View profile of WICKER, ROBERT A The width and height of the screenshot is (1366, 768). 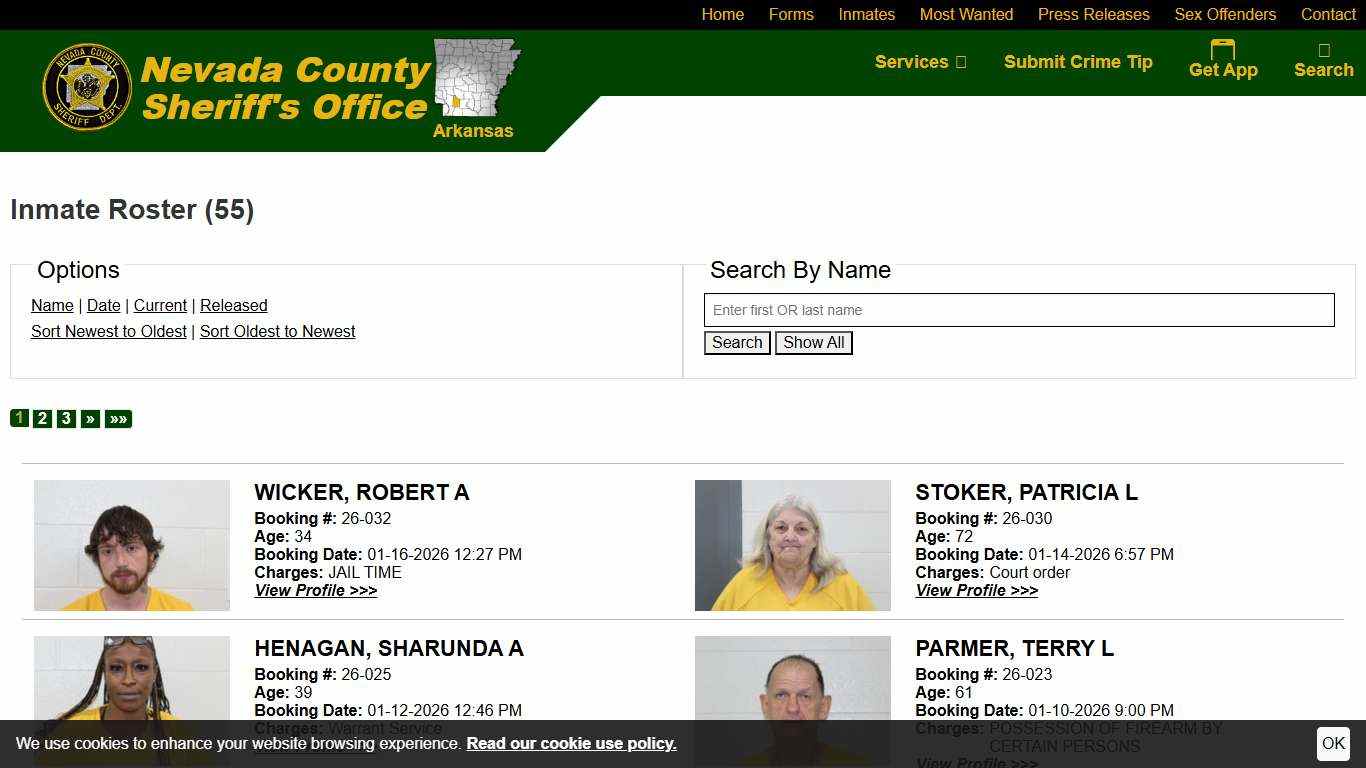(x=315, y=590)
